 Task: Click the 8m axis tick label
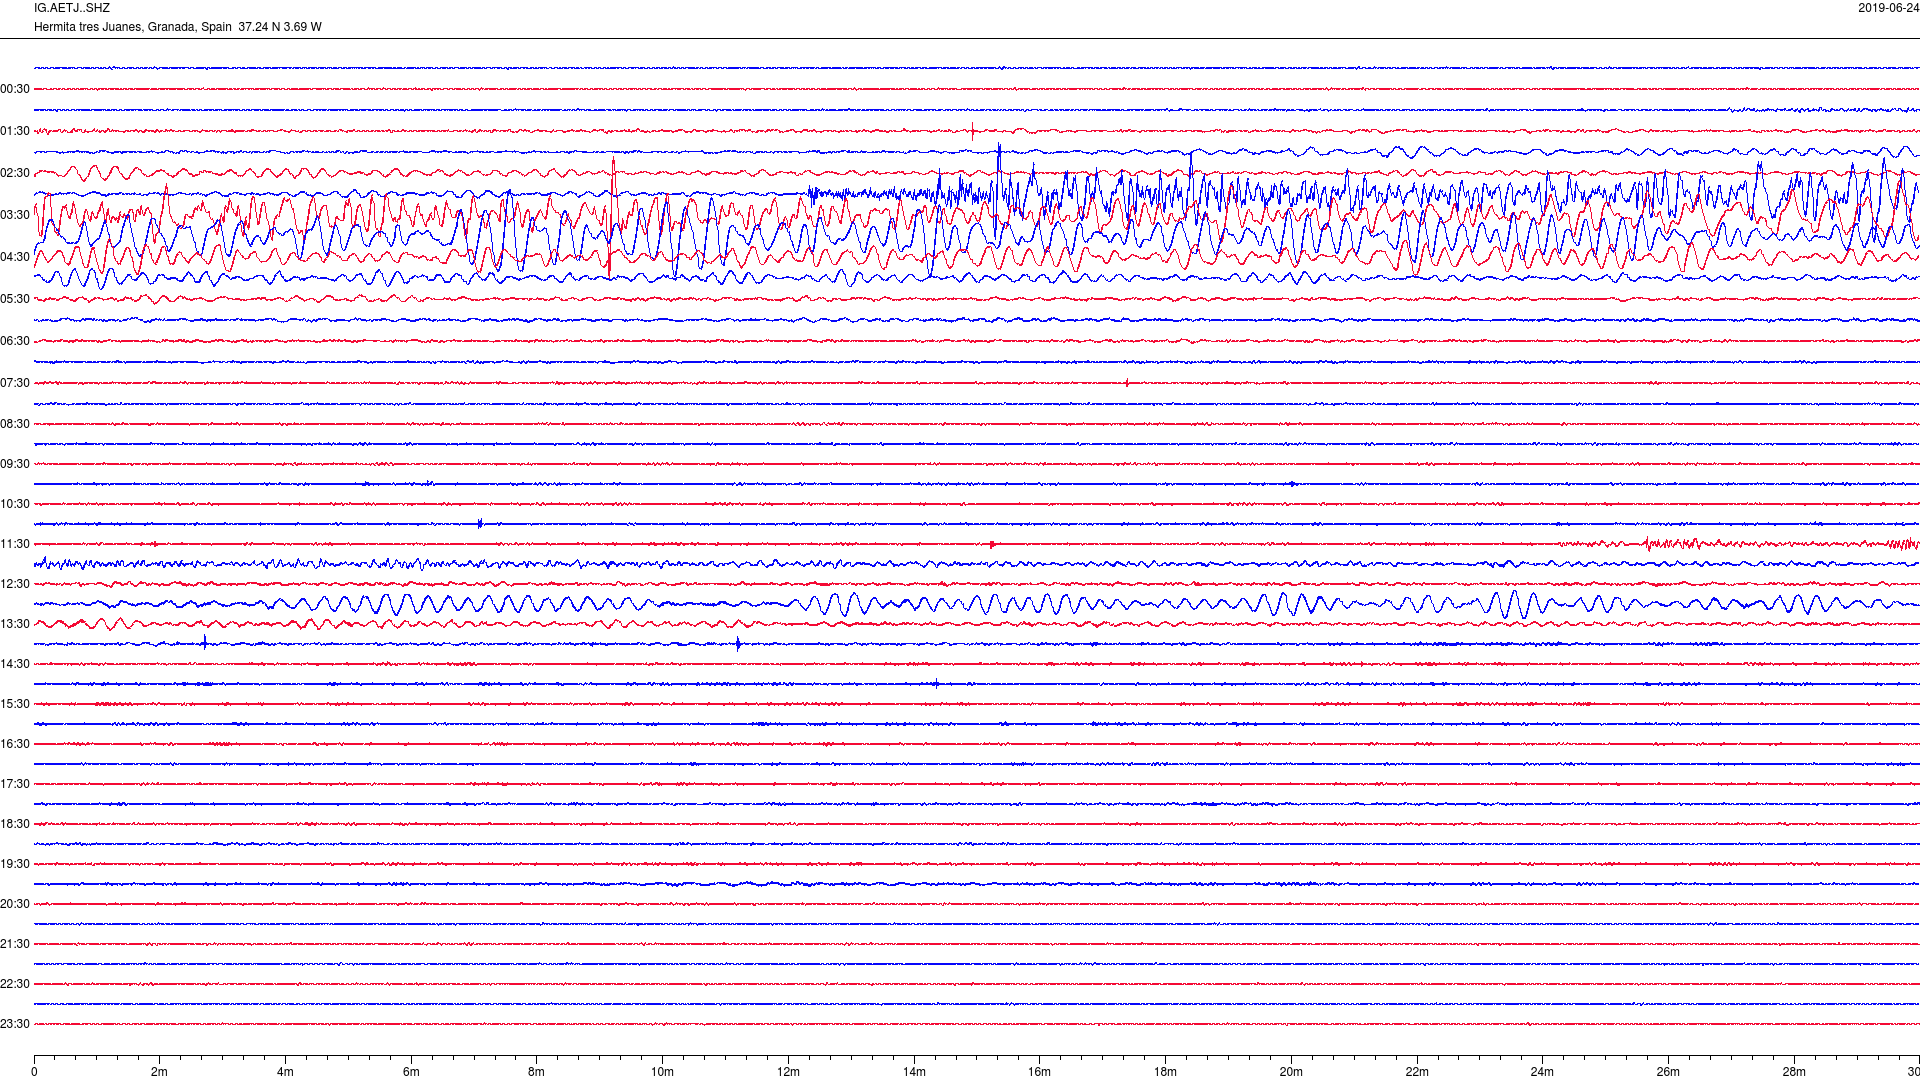537,1072
